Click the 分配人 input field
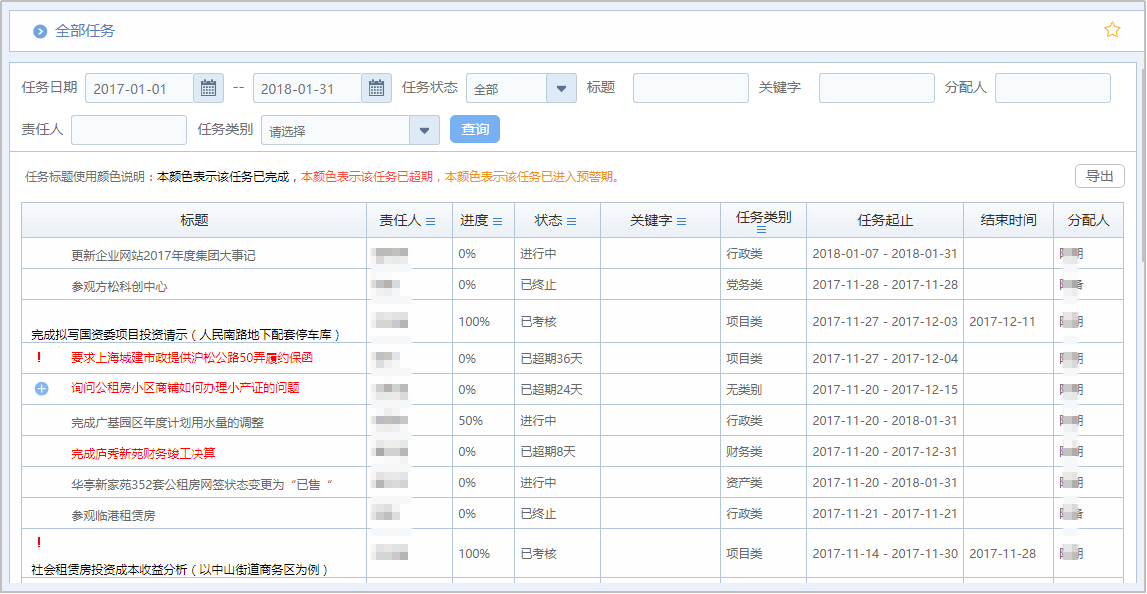The height and width of the screenshot is (594, 1147). (x=1052, y=88)
